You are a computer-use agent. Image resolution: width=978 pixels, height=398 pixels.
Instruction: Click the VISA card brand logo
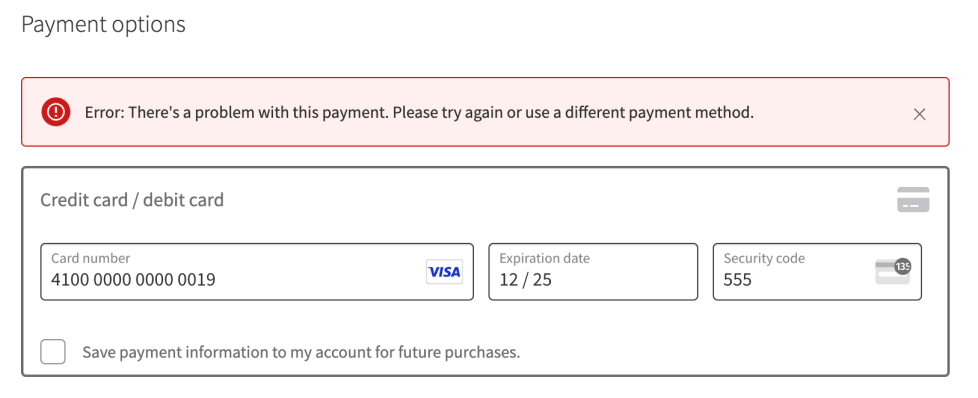tap(444, 272)
